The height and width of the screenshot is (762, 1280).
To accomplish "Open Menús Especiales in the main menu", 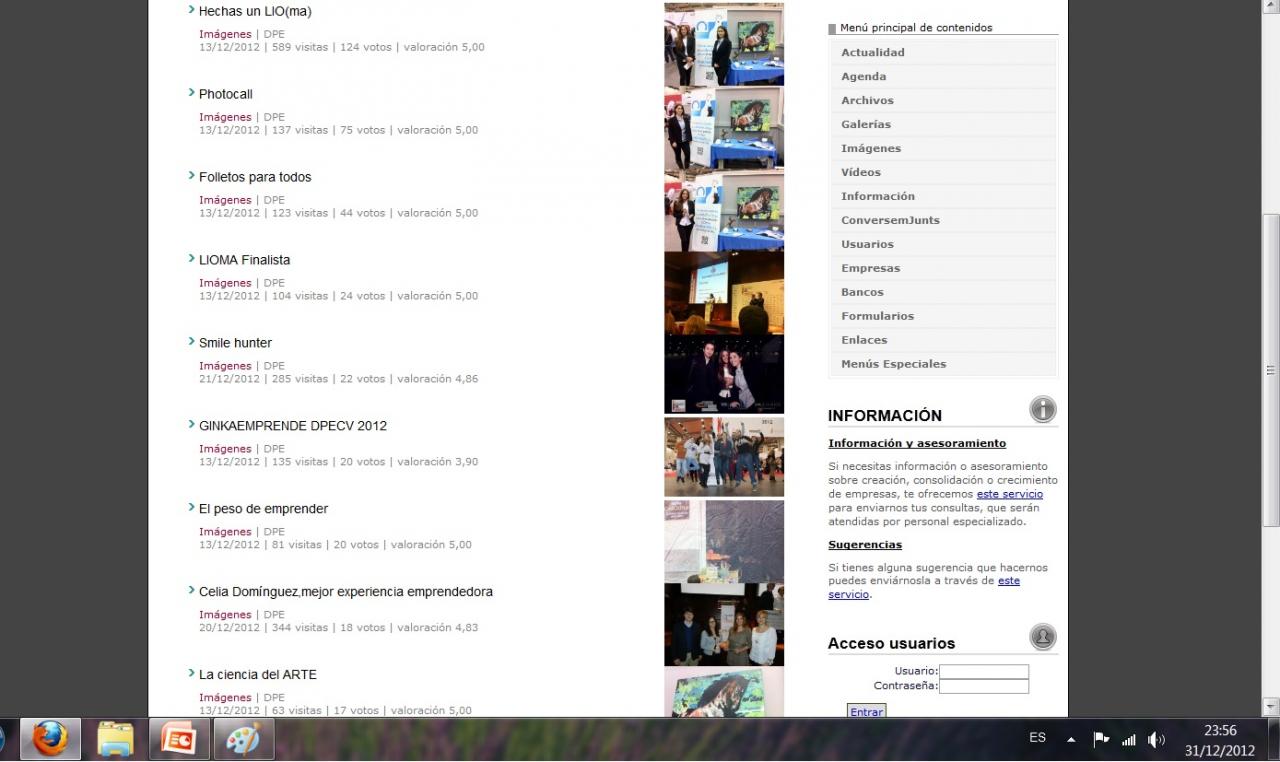I will point(943,364).
